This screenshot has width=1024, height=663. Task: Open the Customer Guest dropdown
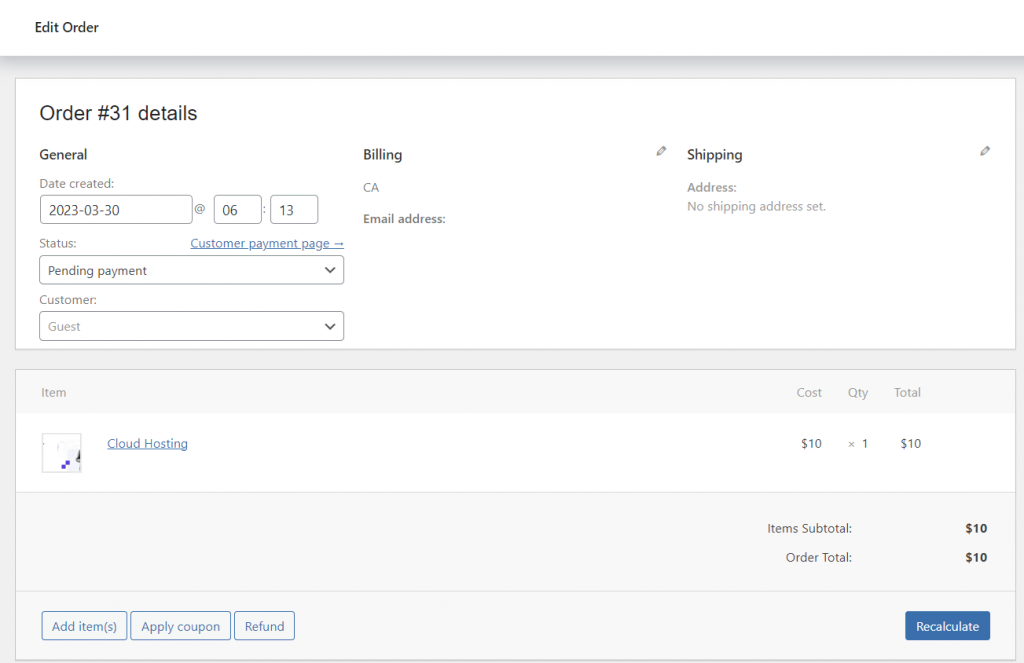[191, 326]
